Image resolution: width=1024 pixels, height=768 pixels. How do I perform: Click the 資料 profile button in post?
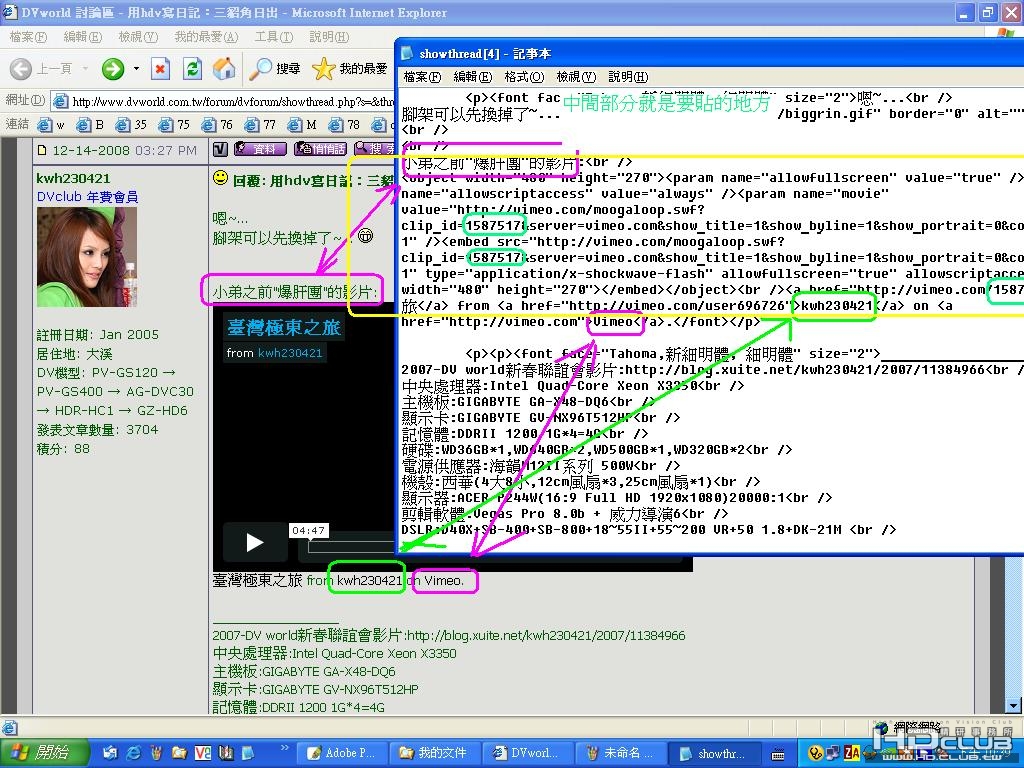[260, 149]
